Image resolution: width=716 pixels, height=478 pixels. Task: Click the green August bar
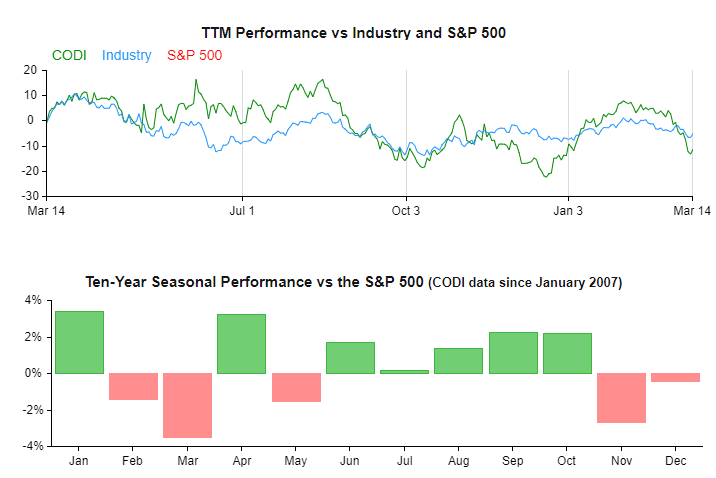pos(458,360)
